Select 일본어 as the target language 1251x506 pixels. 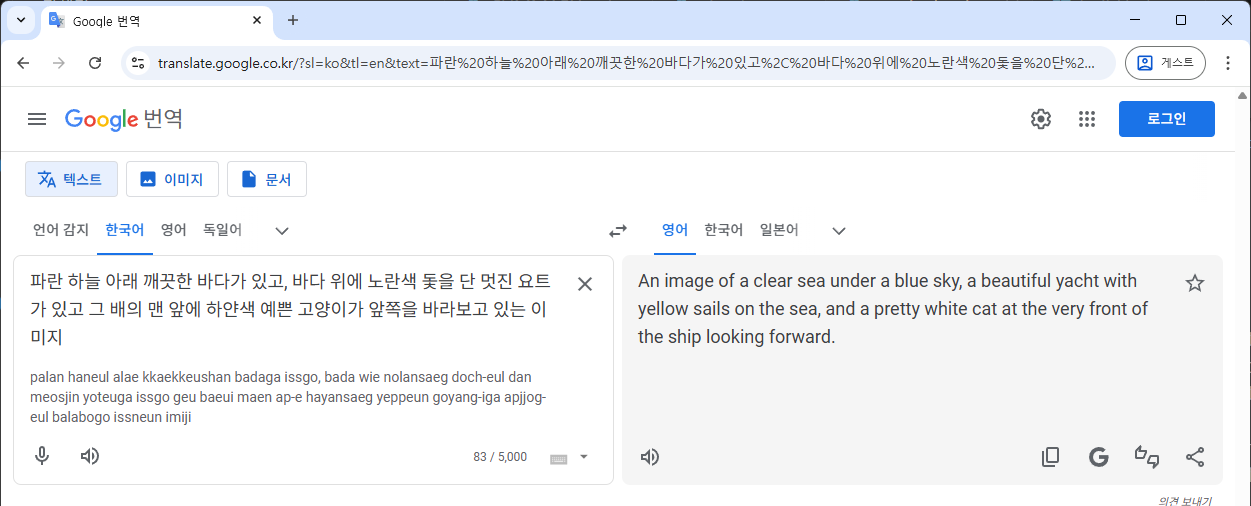click(779, 230)
